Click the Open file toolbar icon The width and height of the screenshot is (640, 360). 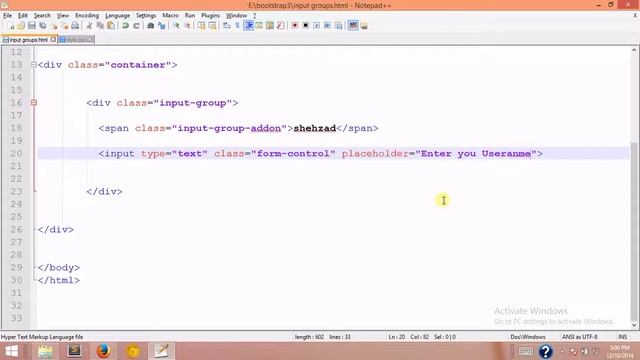[x=21, y=26]
